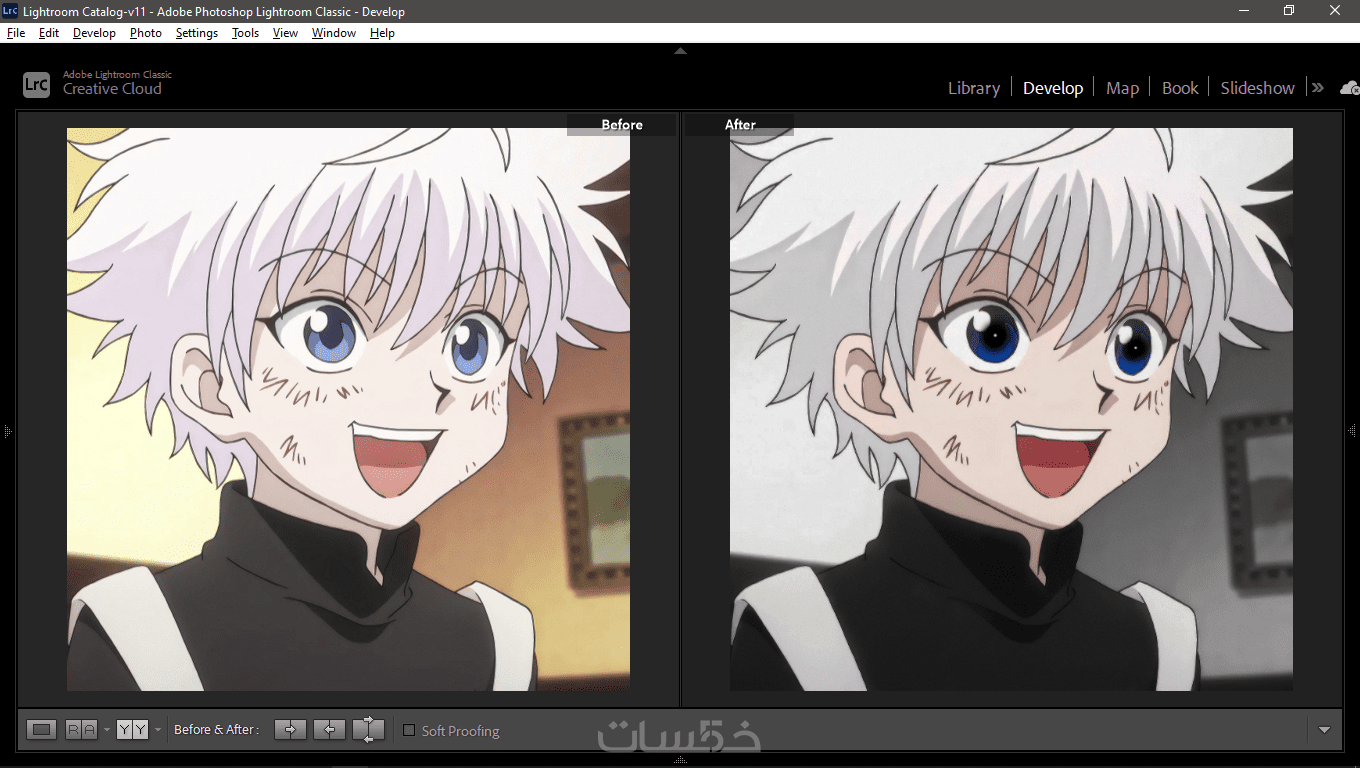1360x768 pixels.
Task: Click the After image preview
Action: pyautogui.click(x=1011, y=409)
